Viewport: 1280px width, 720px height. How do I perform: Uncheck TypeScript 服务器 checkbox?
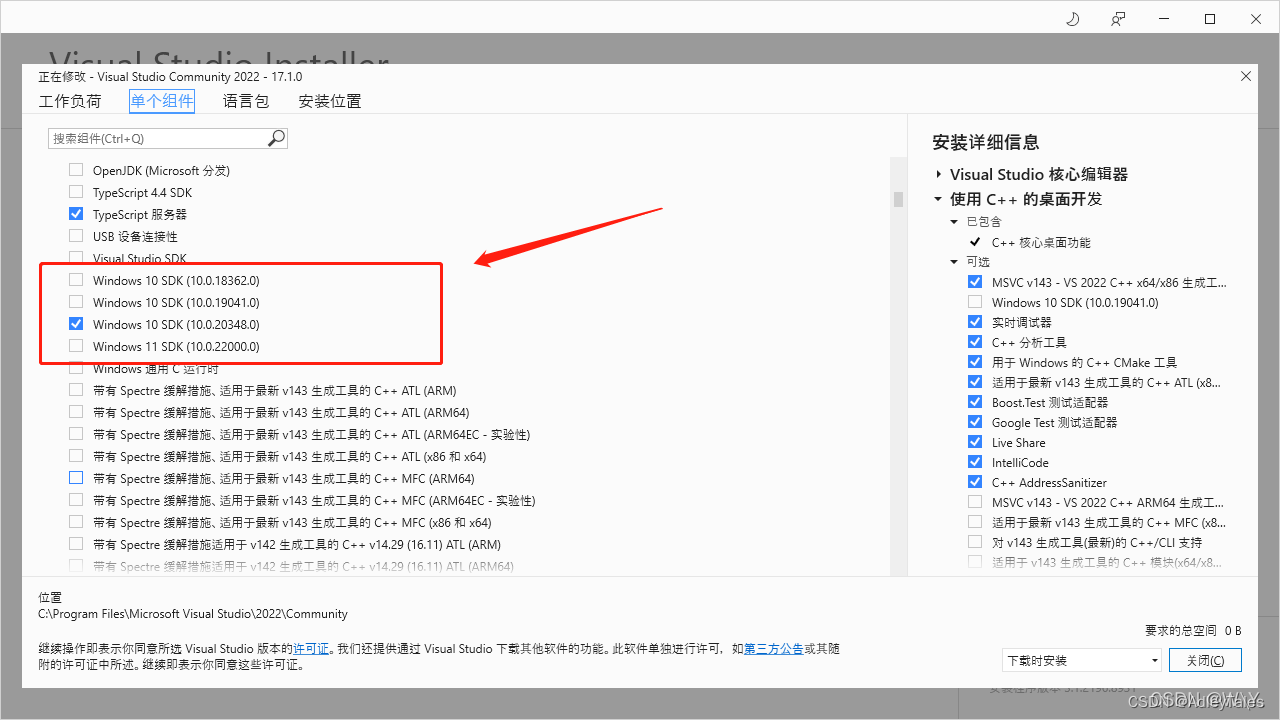(x=76, y=214)
